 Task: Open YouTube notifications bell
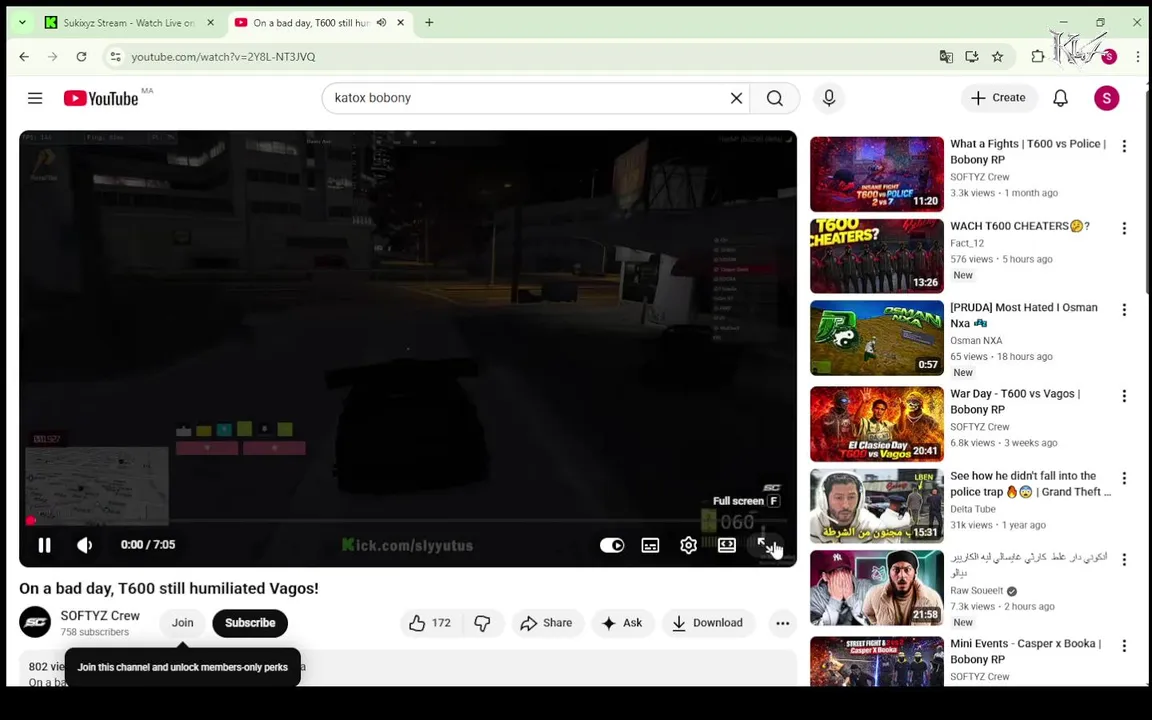coord(1060,98)
